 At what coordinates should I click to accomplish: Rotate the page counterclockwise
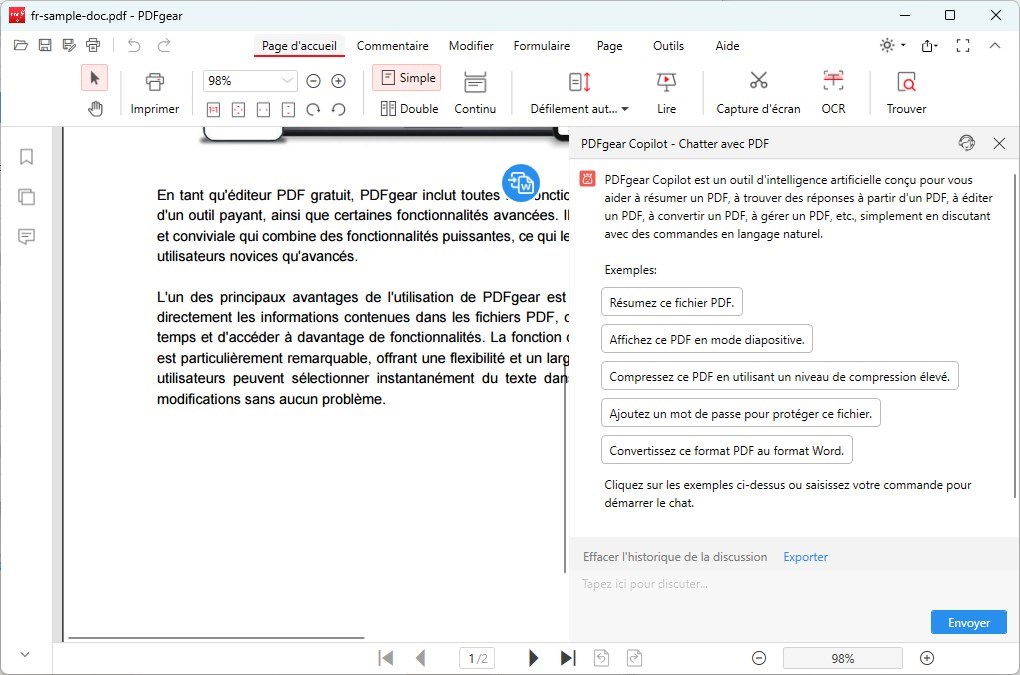338,109
